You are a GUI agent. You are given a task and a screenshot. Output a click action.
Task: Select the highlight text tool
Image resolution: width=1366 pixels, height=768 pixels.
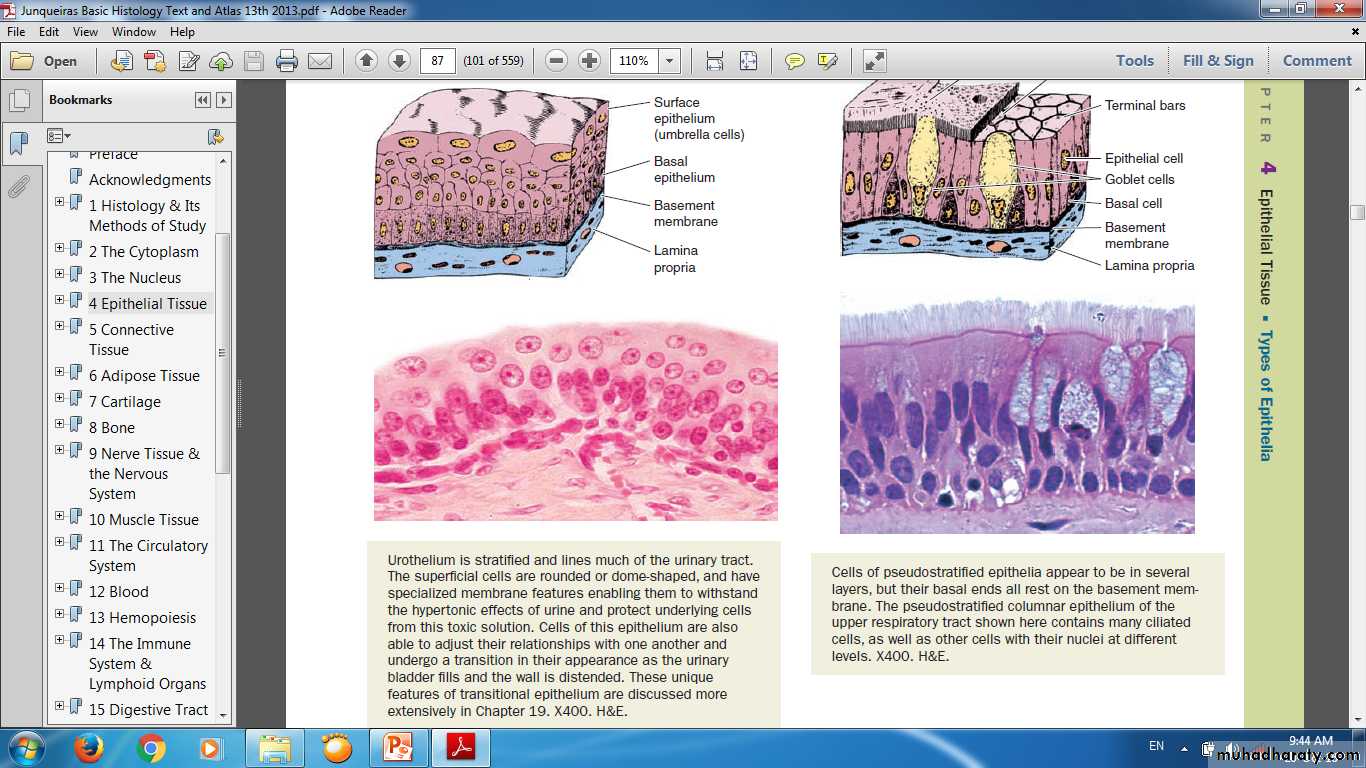(x=827, y=61)
